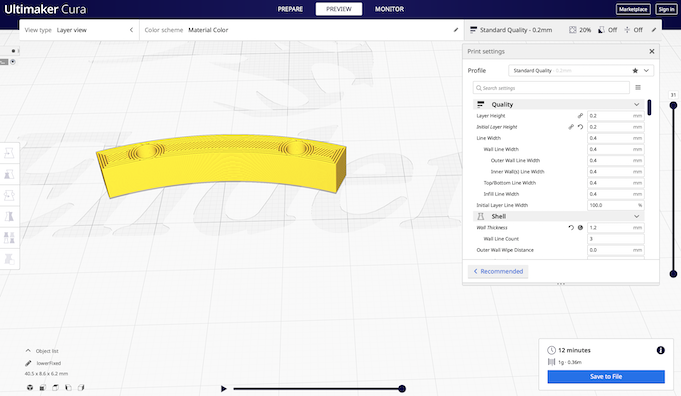
Task: Click Standard Quality - 0.2mm summary
Action: coord(511,30)
